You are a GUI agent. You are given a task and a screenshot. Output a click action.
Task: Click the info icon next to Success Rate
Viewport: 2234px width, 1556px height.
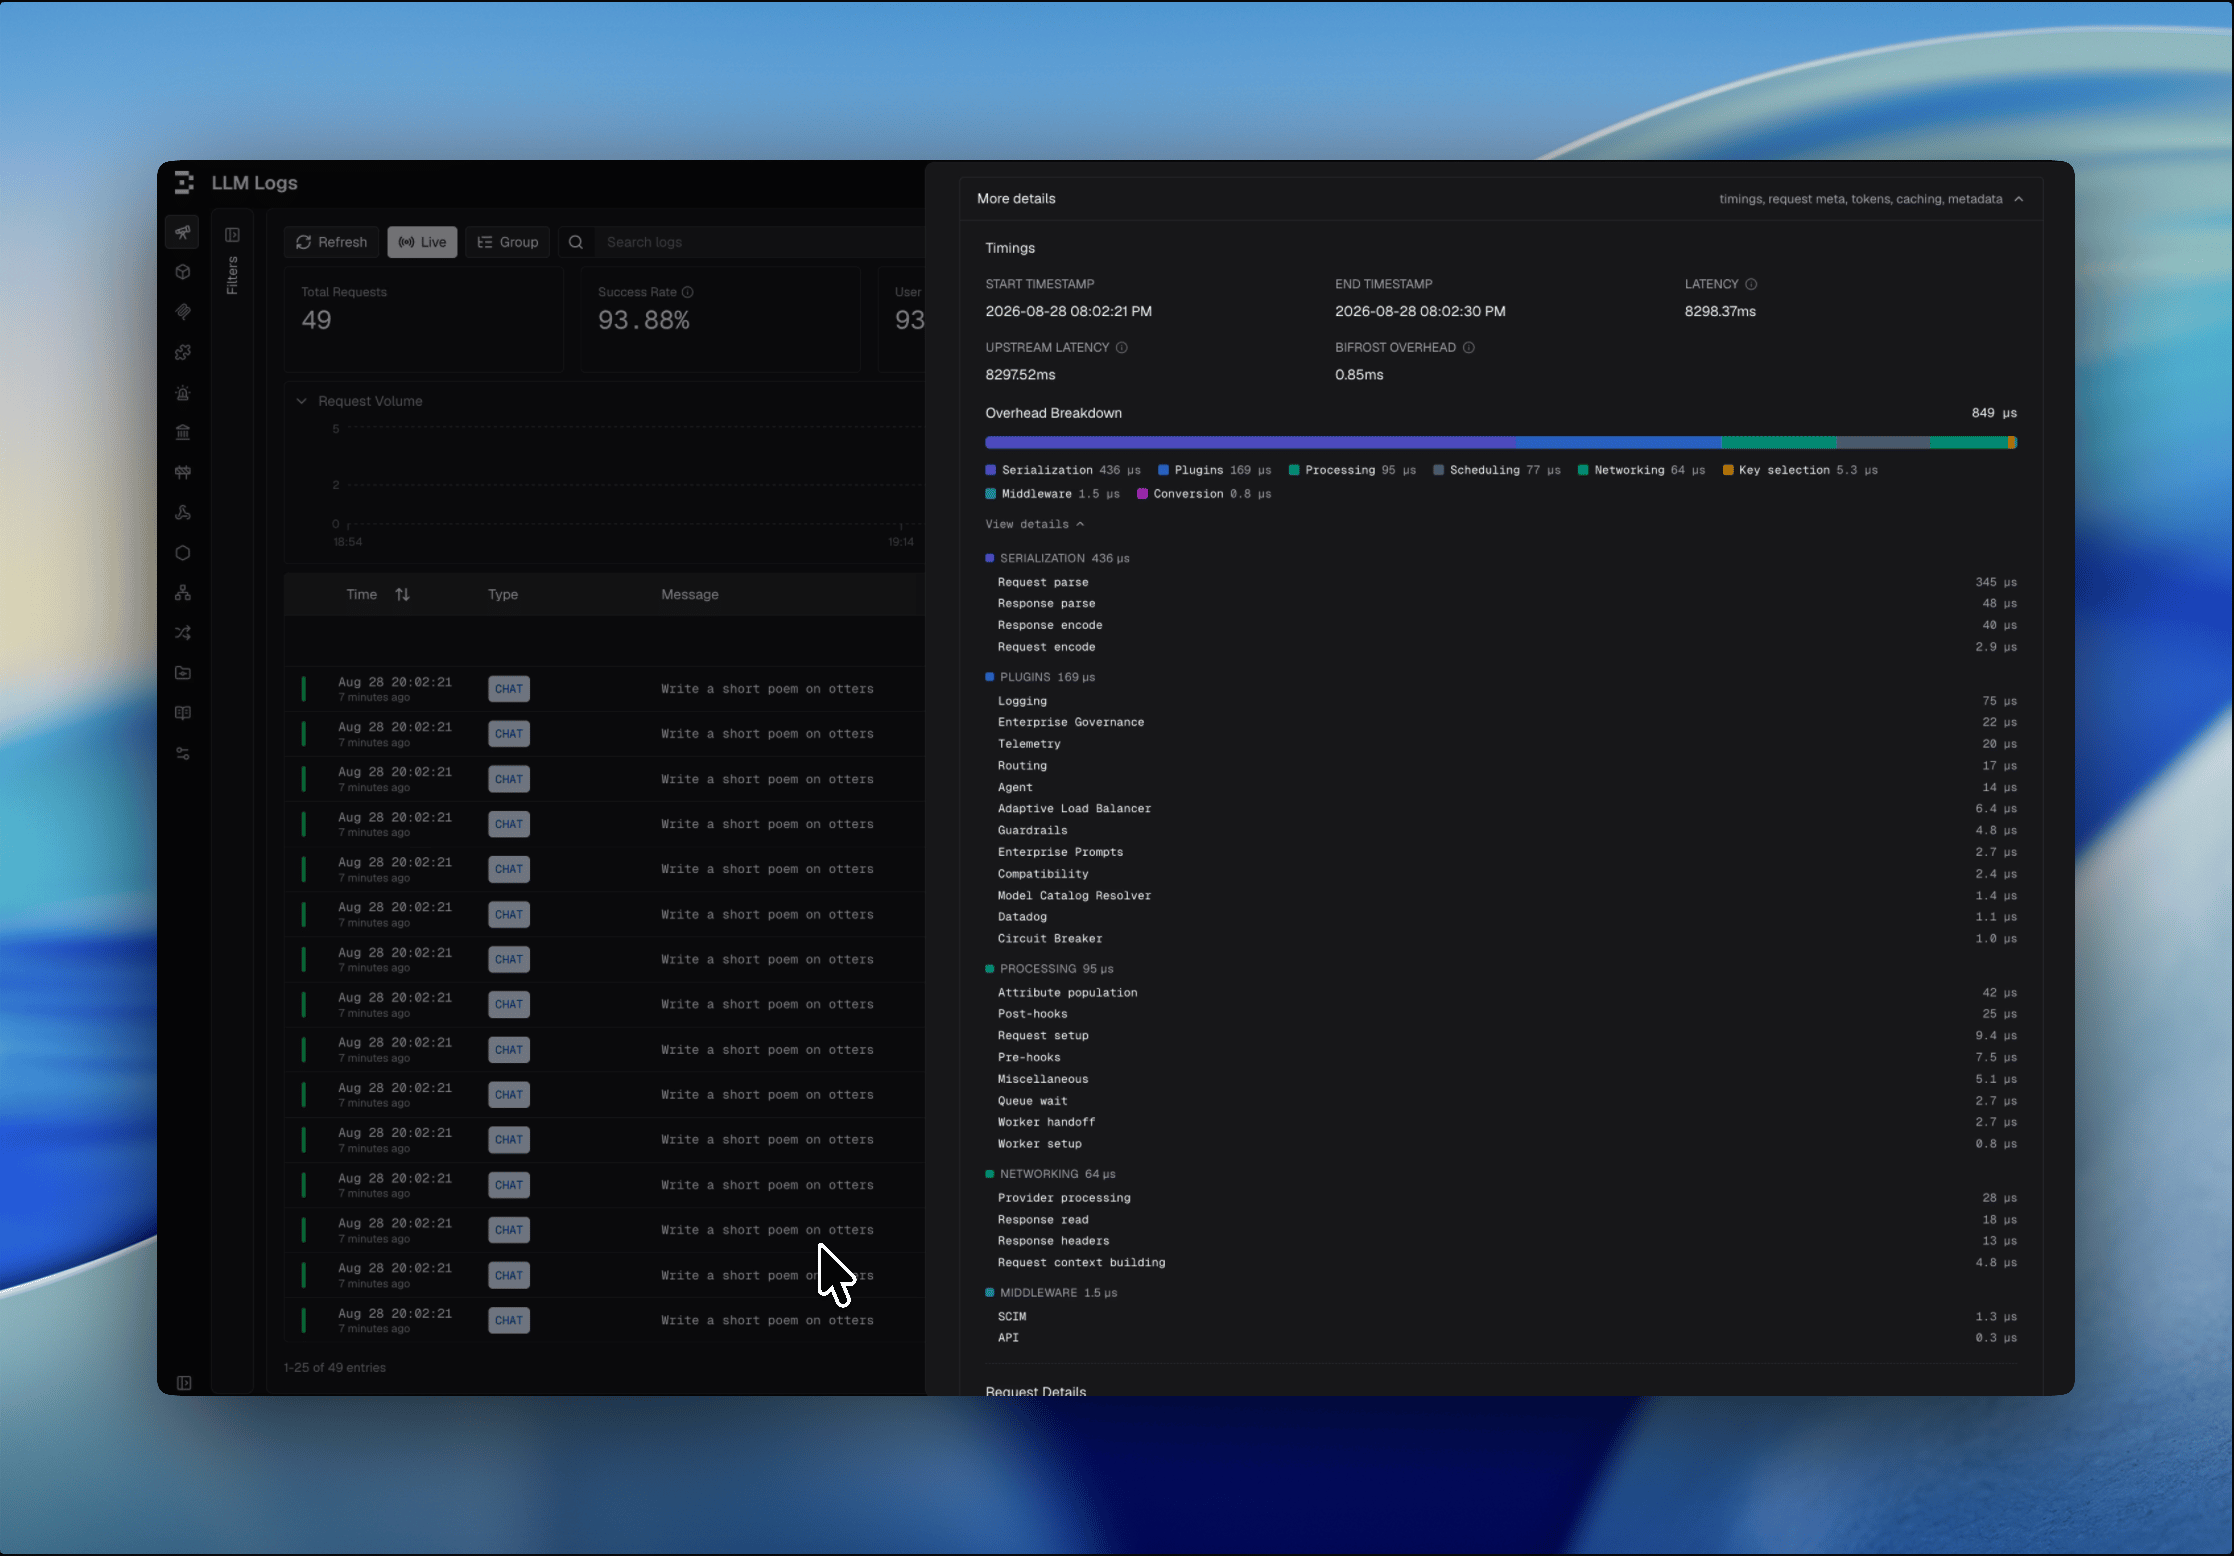(688, 292)
